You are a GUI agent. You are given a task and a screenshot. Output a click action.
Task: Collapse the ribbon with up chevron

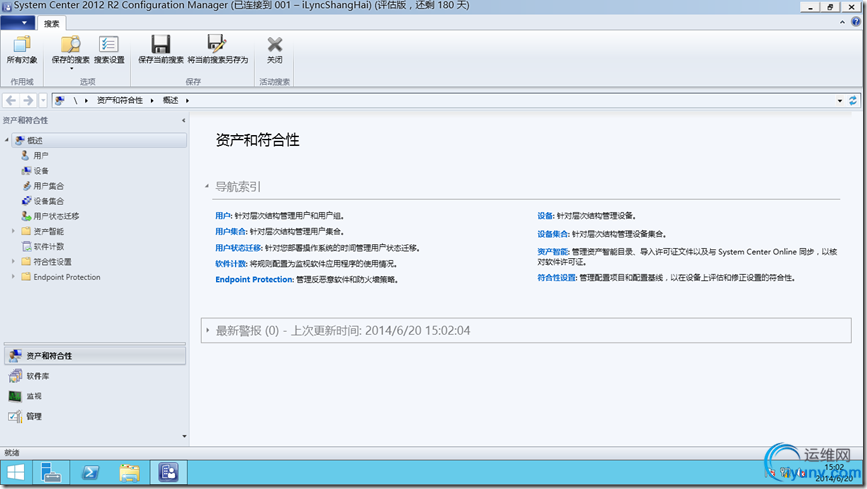(x=842, y=22)
